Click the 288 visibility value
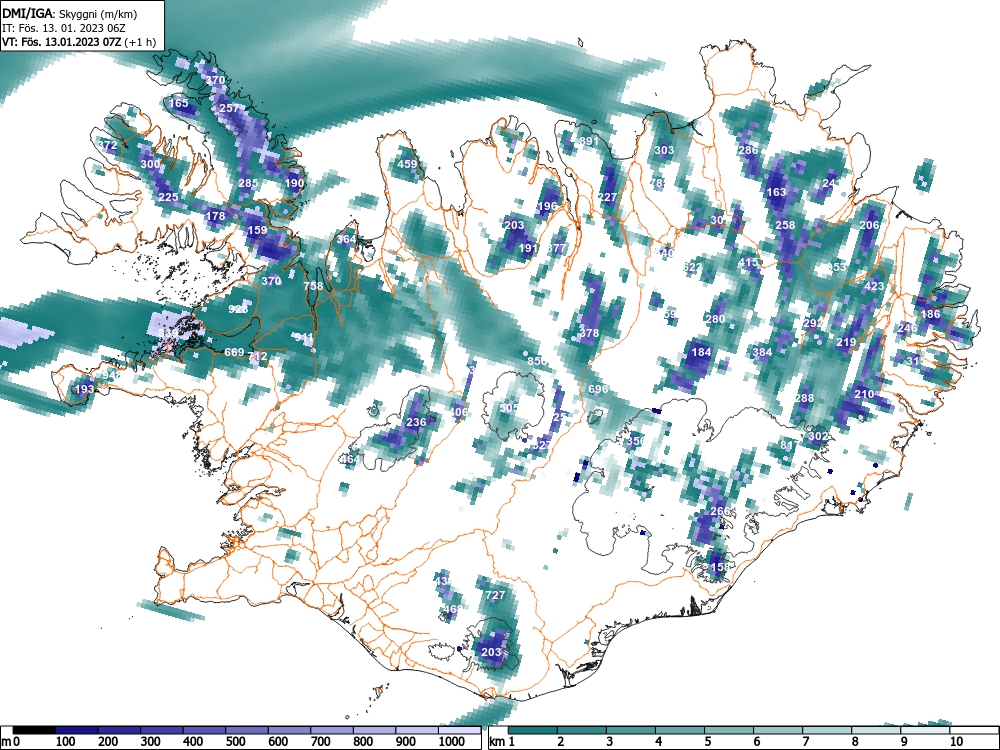This screenshot has height=750, width=1000. pyautogui.click(x=804, y=398)
